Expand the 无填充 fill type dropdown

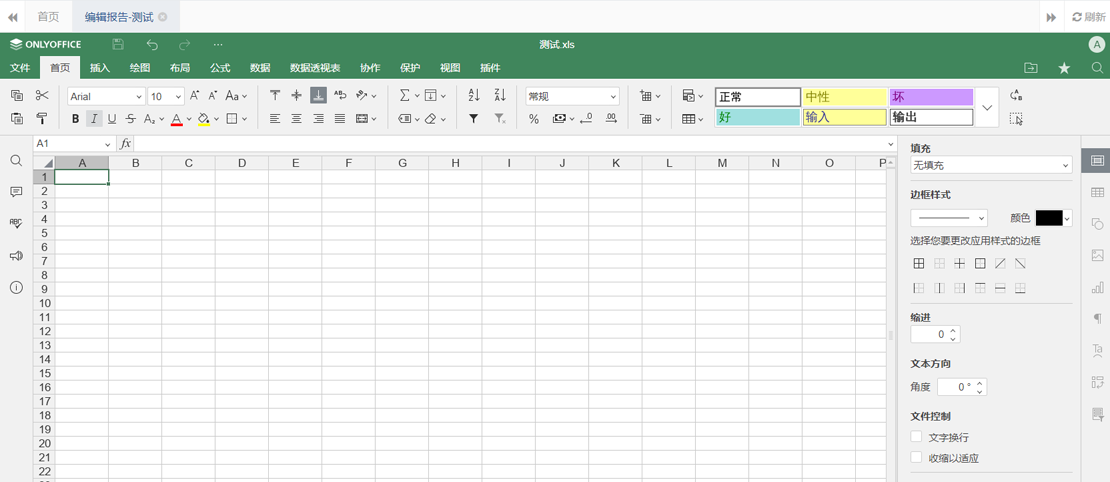point(990,165)
